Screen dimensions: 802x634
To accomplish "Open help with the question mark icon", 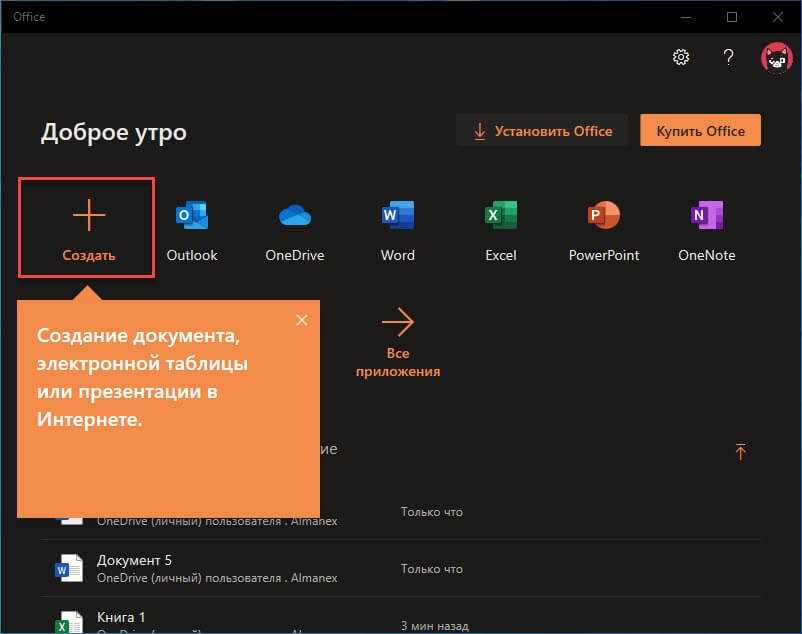I will pos(729,57).
